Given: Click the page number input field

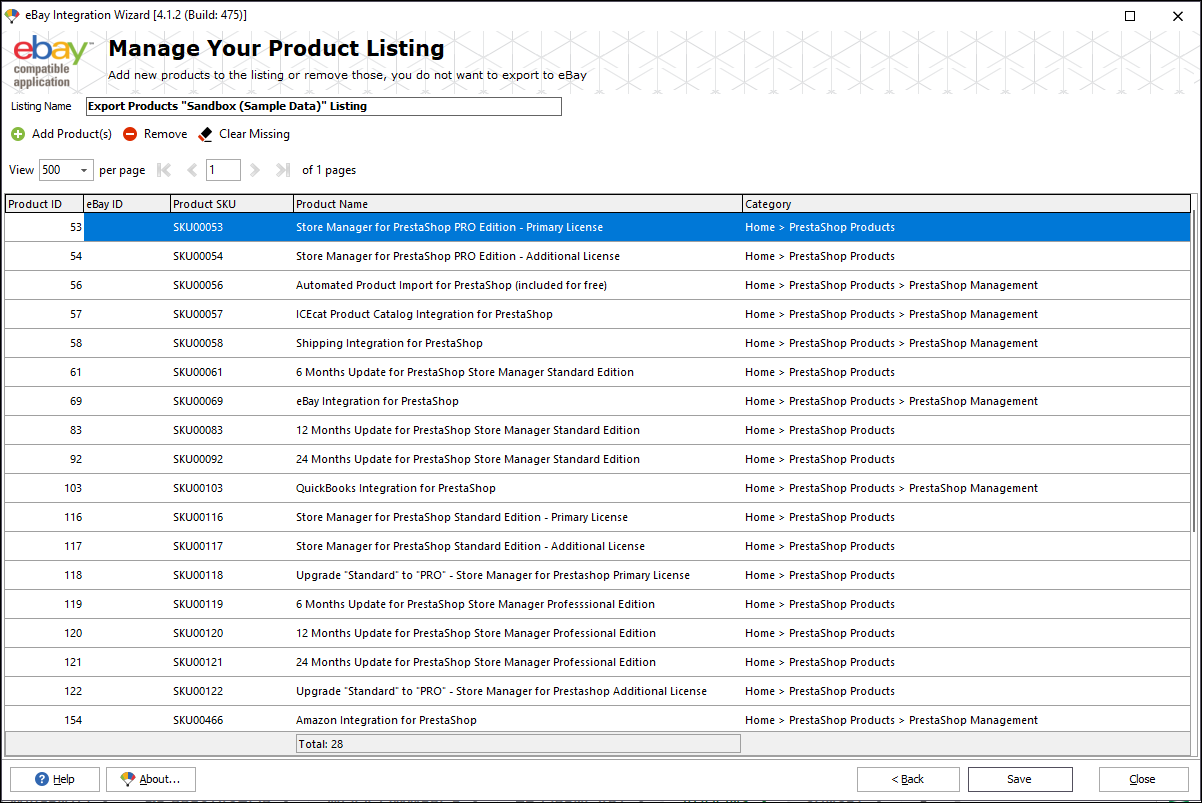Looking at the screenshot, I should point(223,170).
